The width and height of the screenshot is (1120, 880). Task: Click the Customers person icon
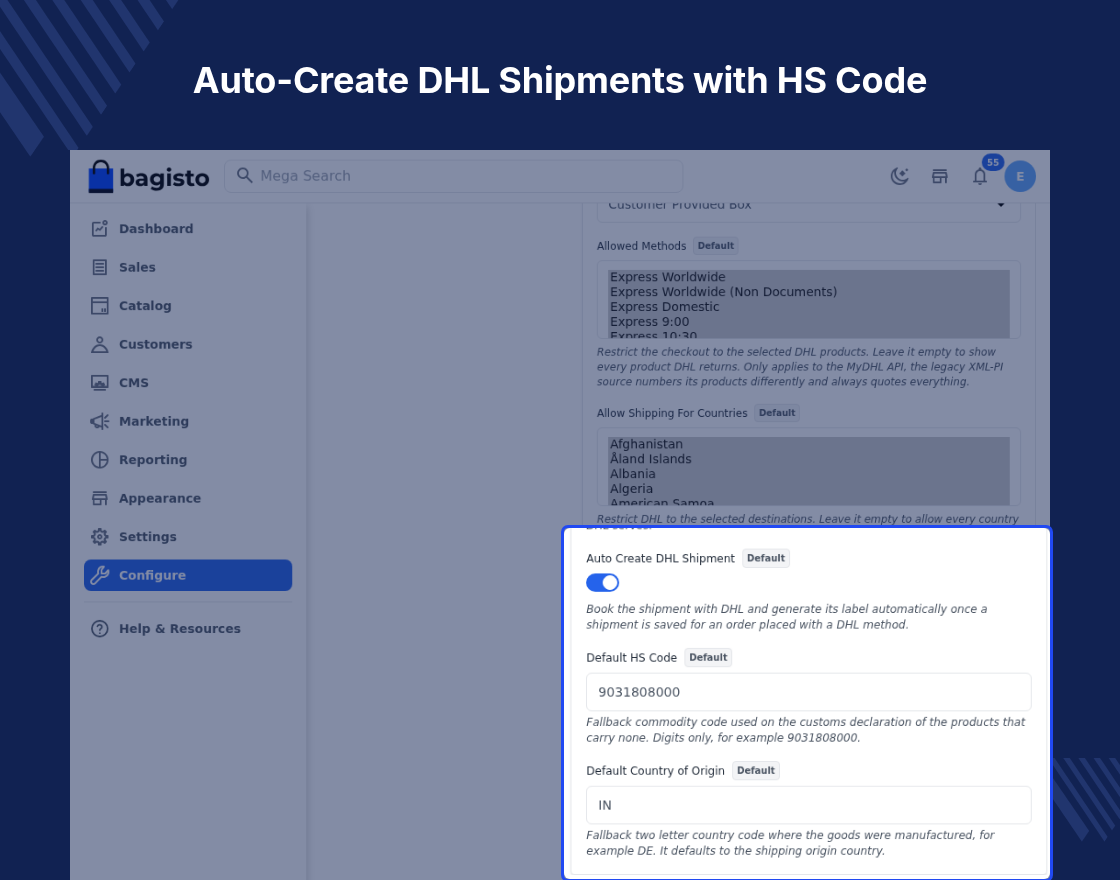(99, 344)
